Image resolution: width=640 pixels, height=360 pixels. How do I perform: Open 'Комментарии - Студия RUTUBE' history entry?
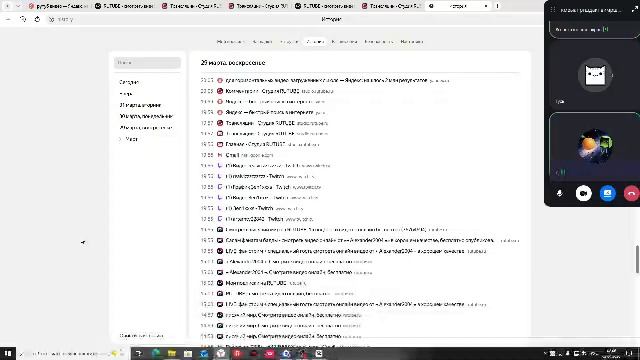tap(262, 91)
